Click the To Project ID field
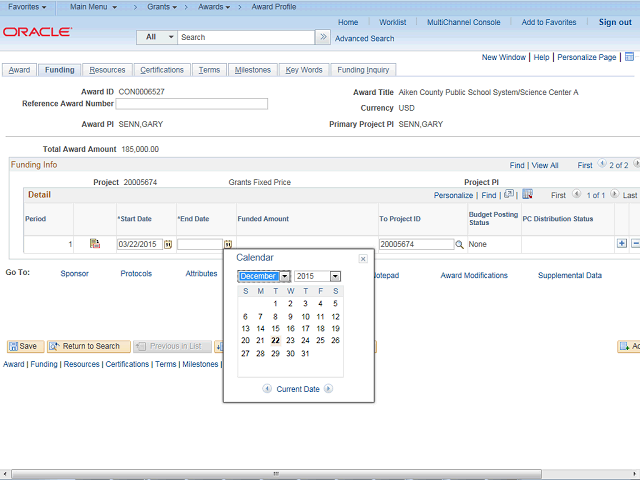The height and width of the screenshot is (480, 640). pyautogui.click(x=416, y=244)
